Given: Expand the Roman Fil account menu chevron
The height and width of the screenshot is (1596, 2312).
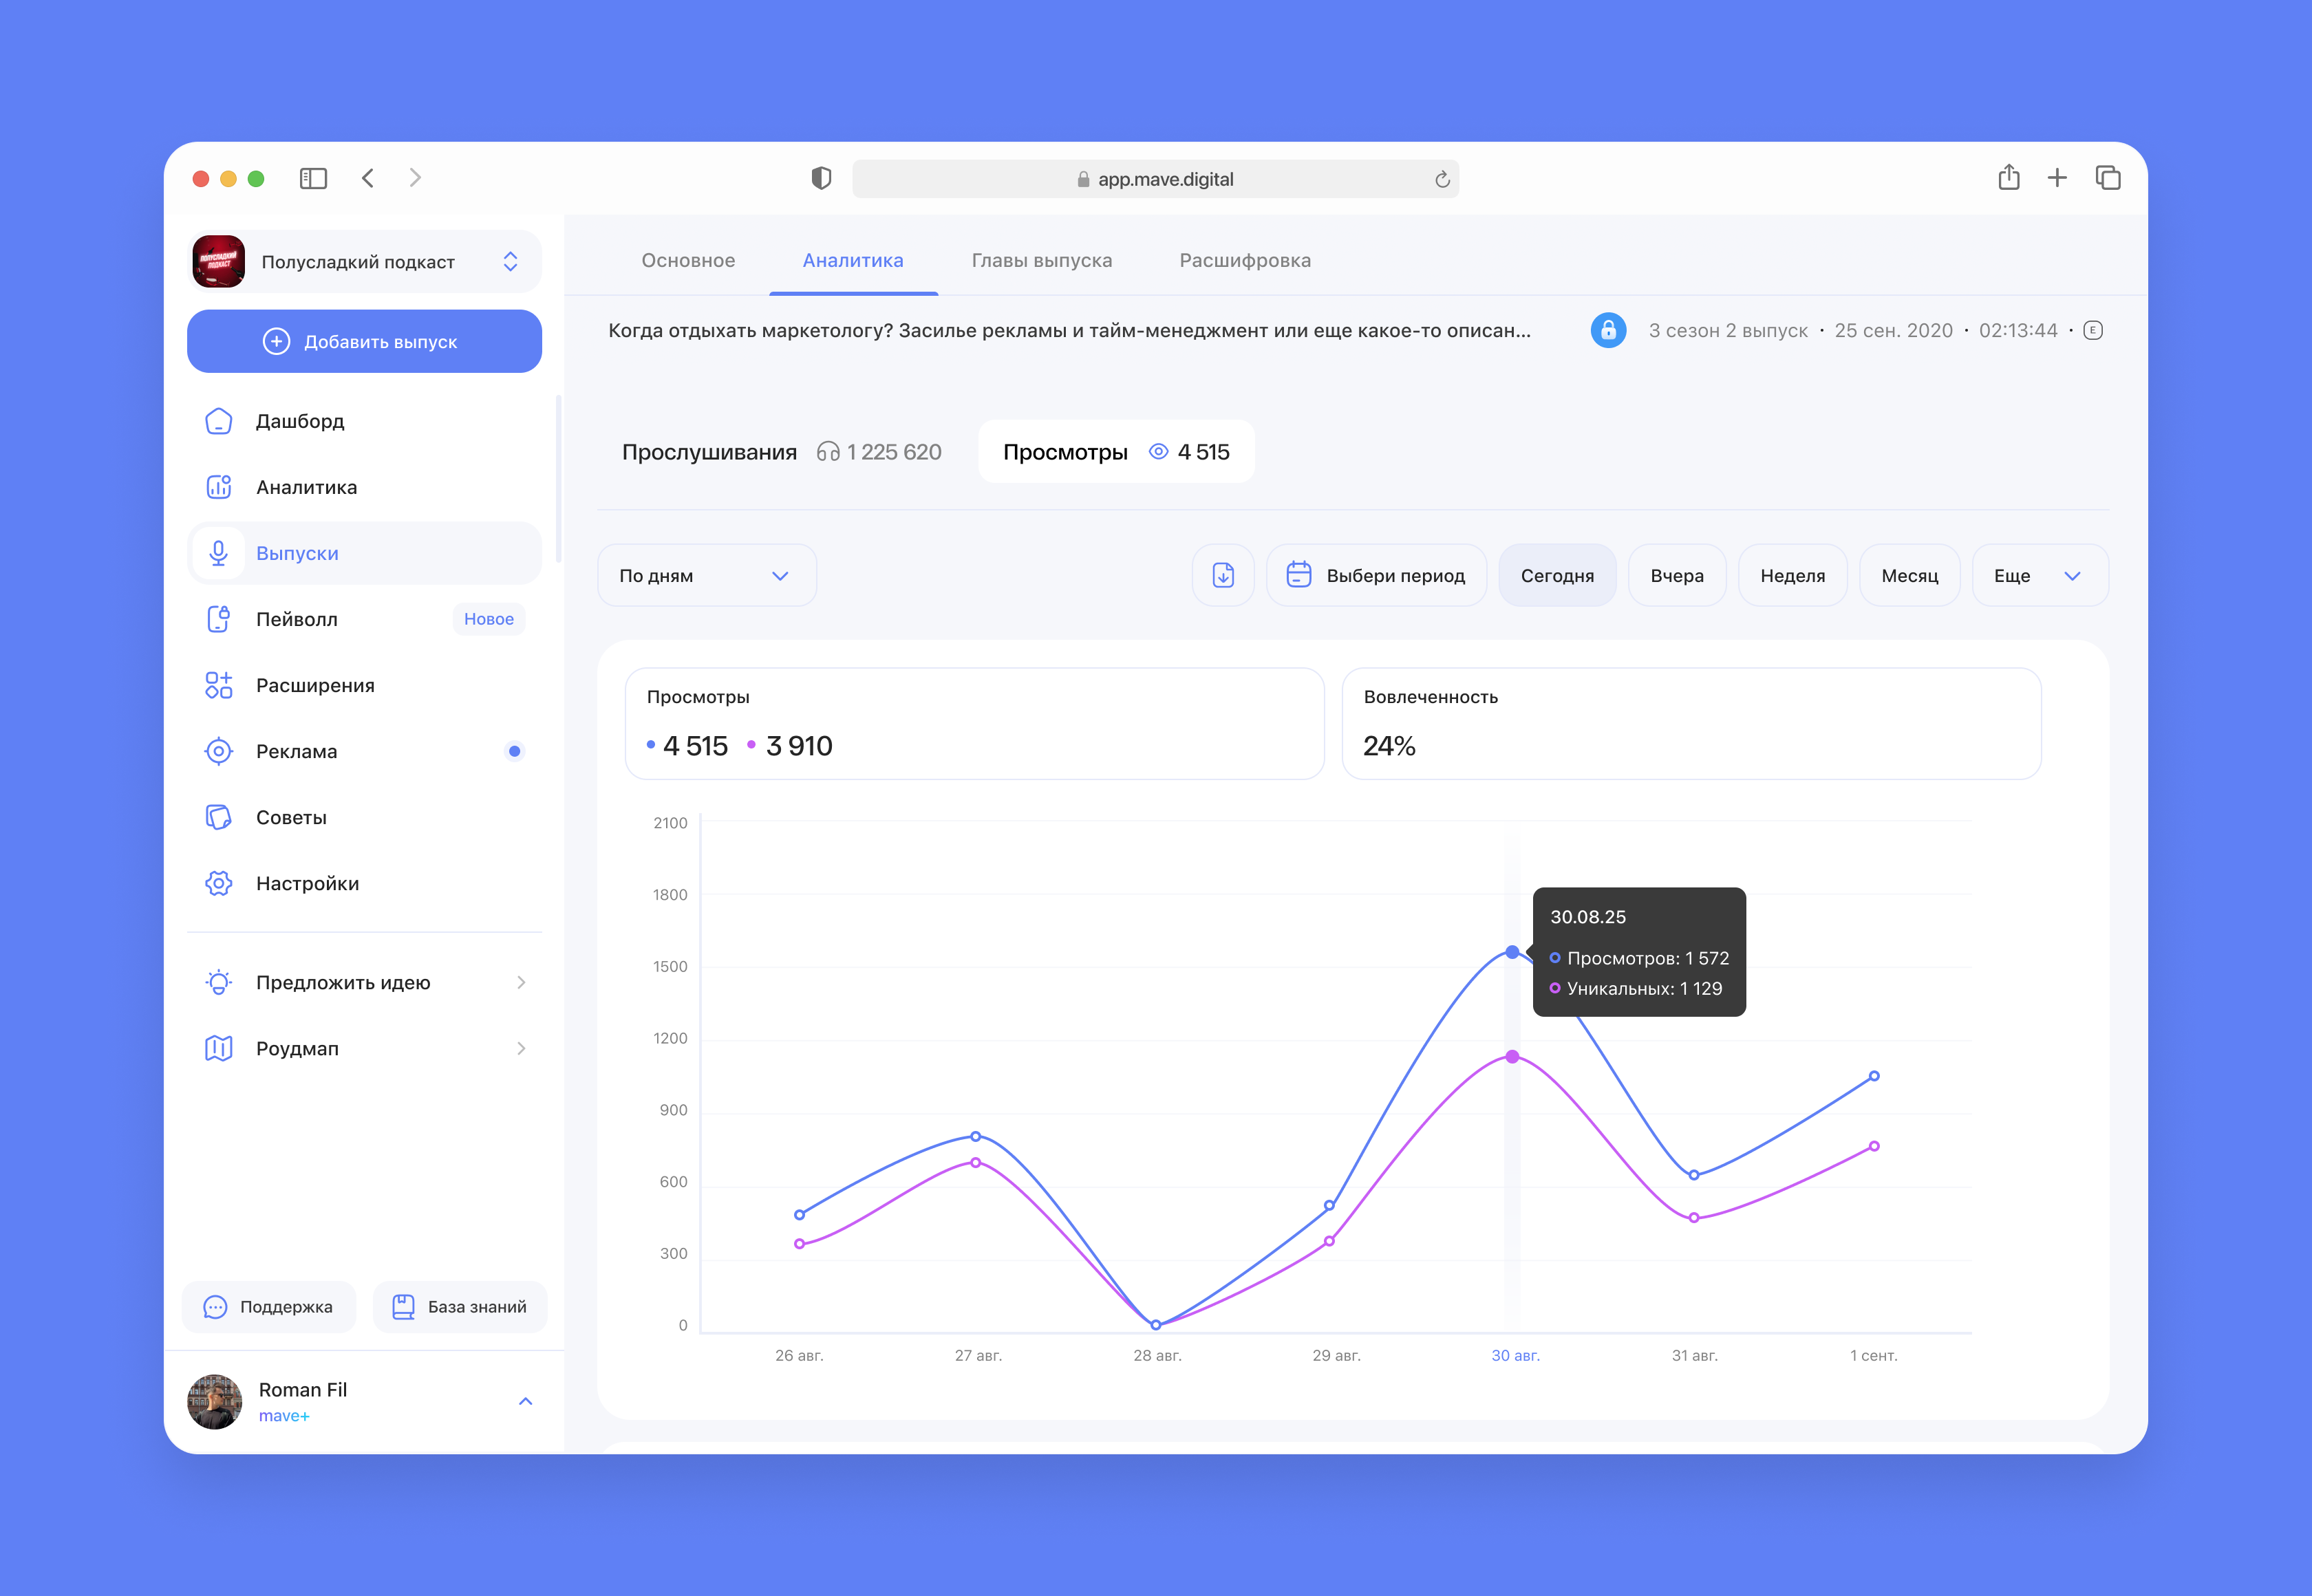Looking at the screenshot, I should tap(525, 1401).
